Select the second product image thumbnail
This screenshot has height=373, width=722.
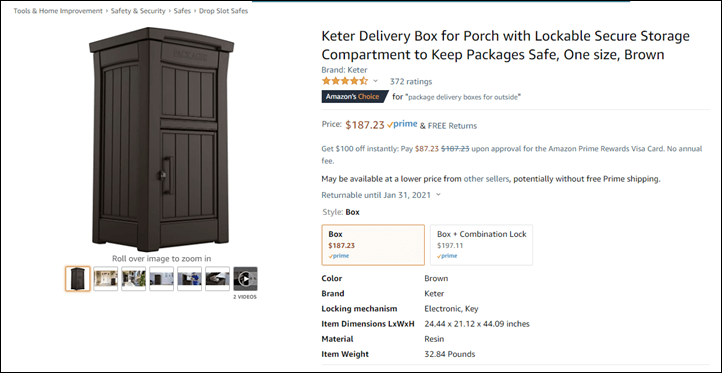pyautogui.click(x=105, y=279)
